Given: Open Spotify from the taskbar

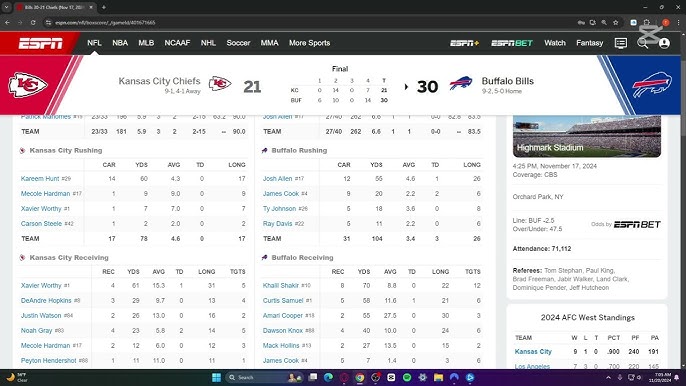Looking at the screenshot, I should click(x=407, y=377).
